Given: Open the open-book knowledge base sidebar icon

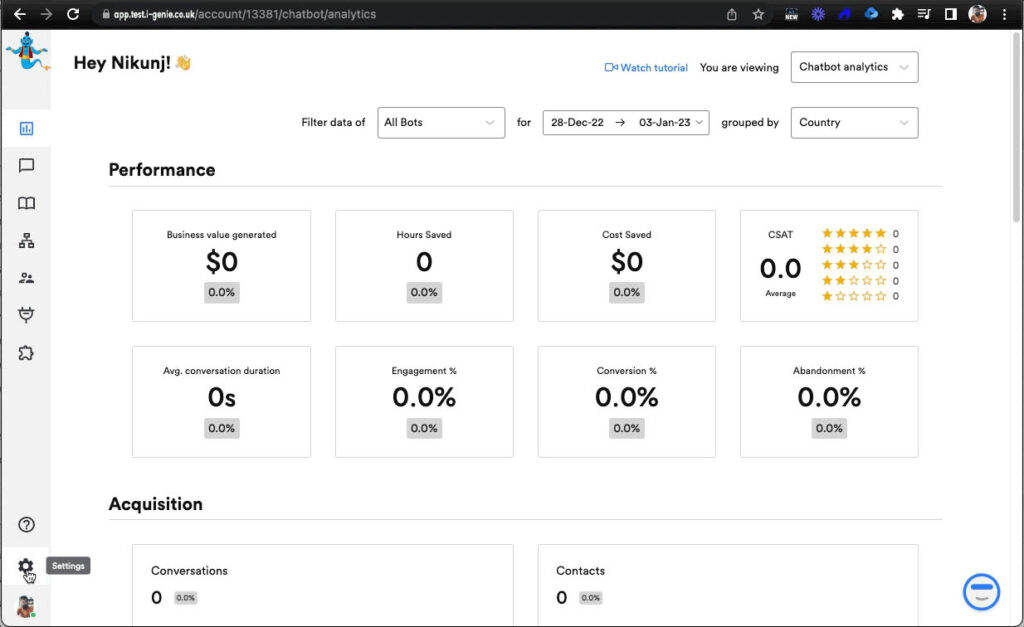Looking at the screenshot, I should (26, 203).
